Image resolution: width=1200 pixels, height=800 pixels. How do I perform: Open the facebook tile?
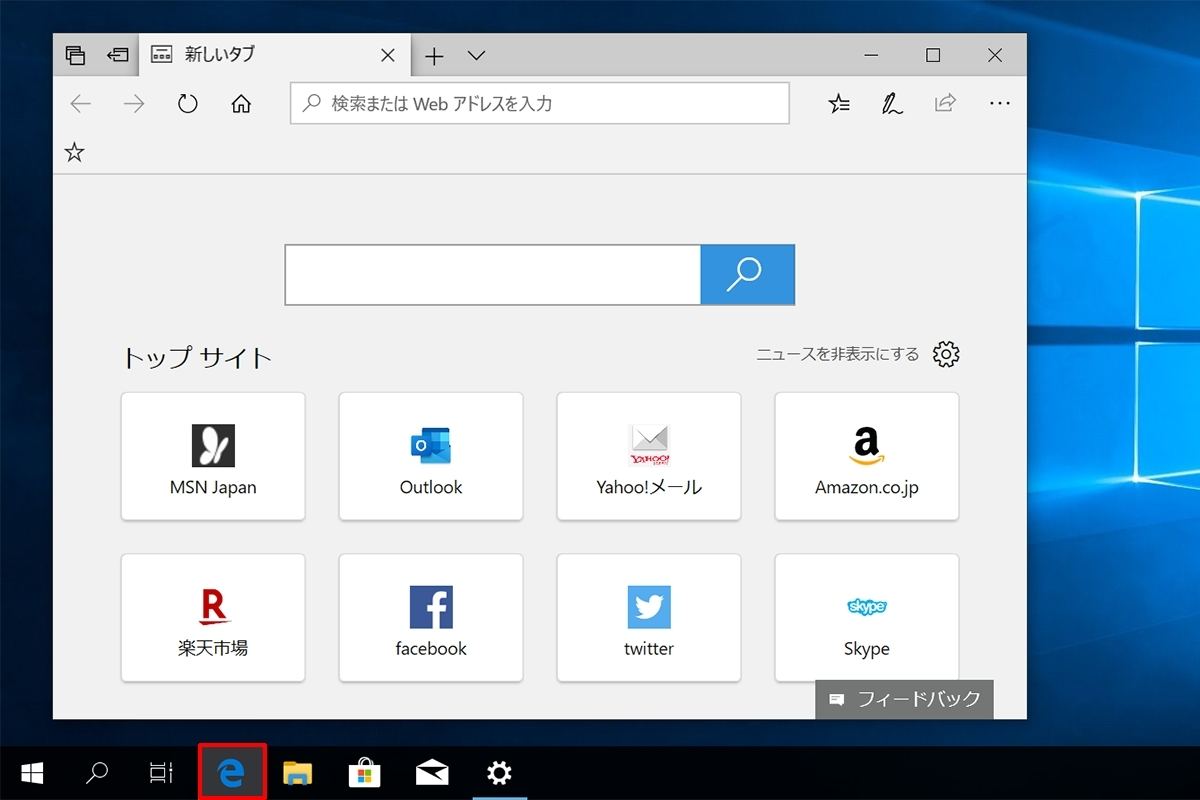point(431,618)
